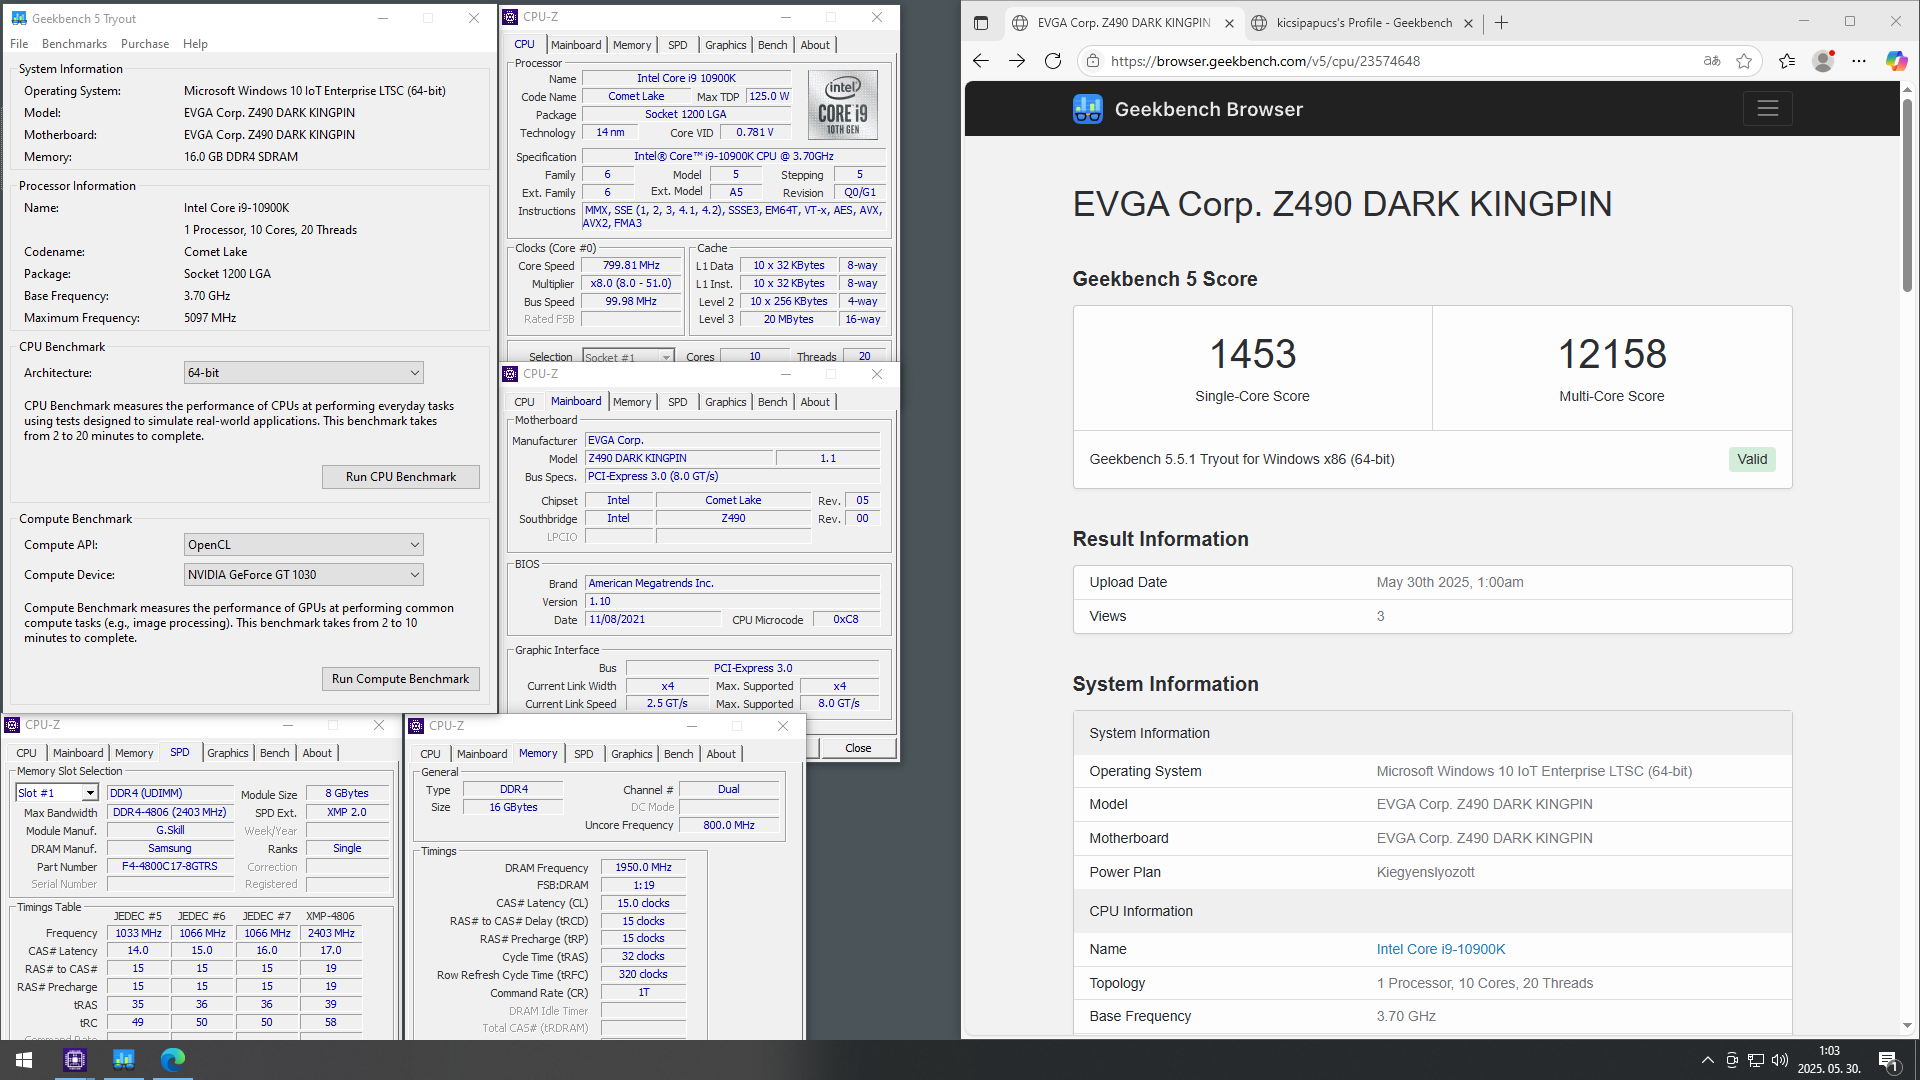
Task: Open the Architecture 64-bit dropdown
Action: [304, 373]
